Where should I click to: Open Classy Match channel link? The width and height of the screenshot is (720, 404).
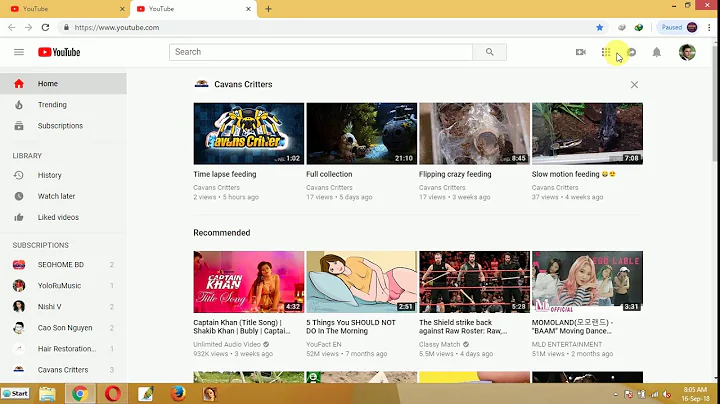click(x=439, y=344)
